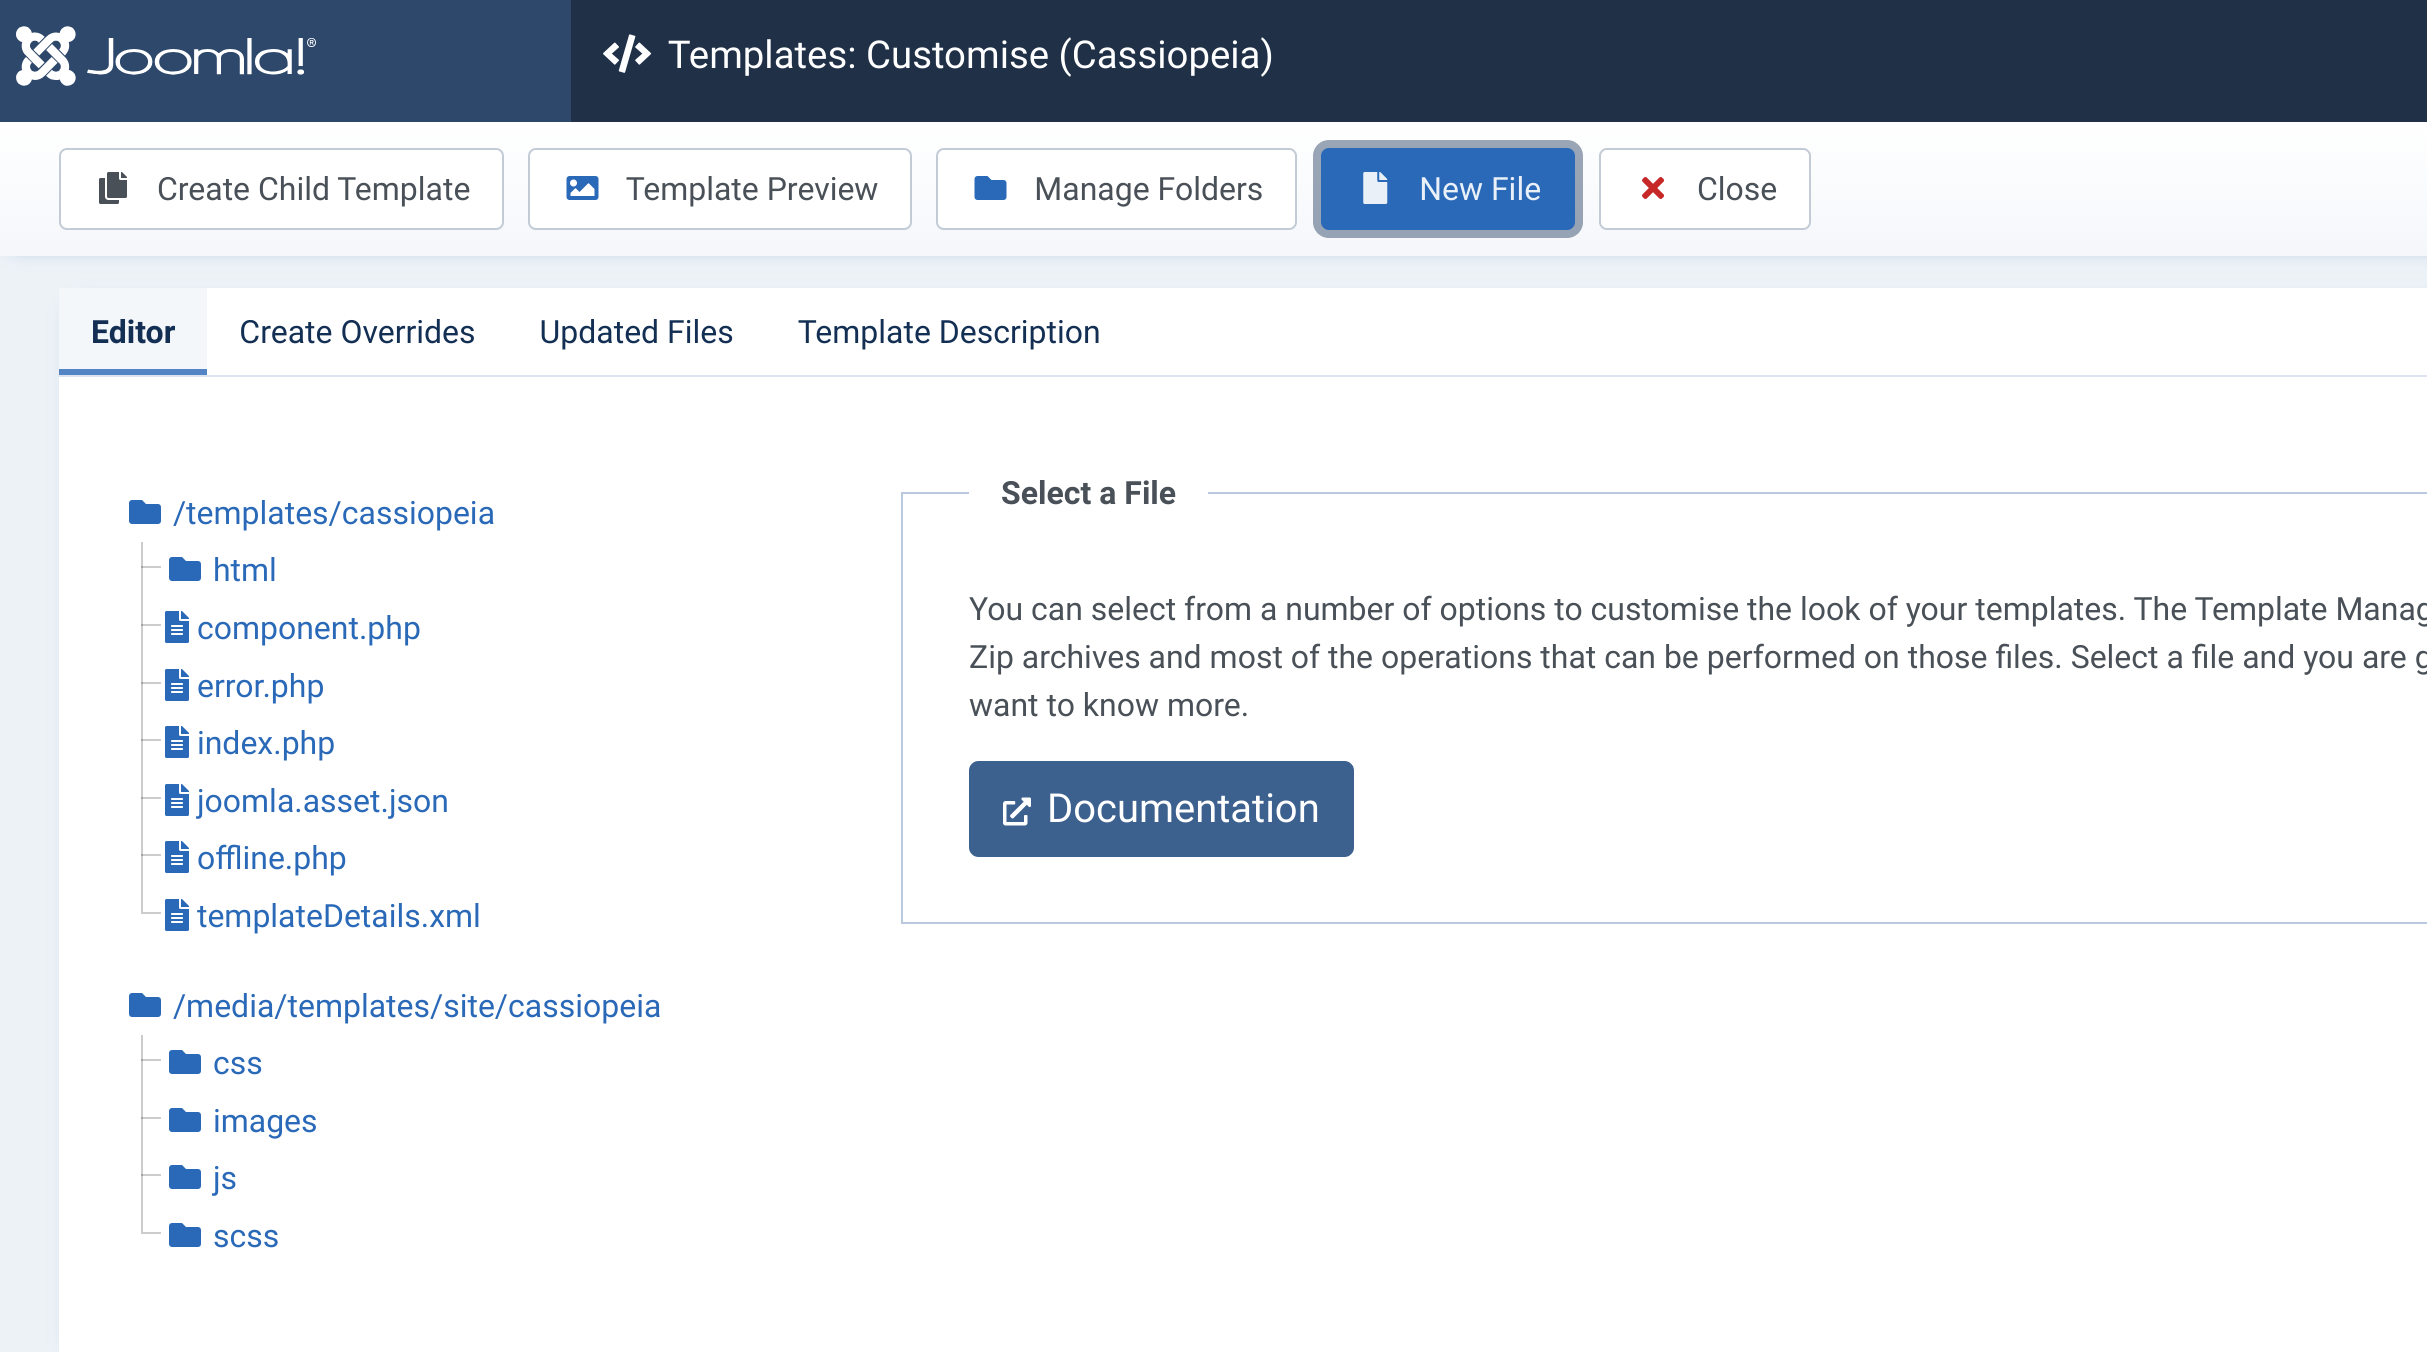
Task: Click file icon next to error.php
Action: (x=177, y=685)
